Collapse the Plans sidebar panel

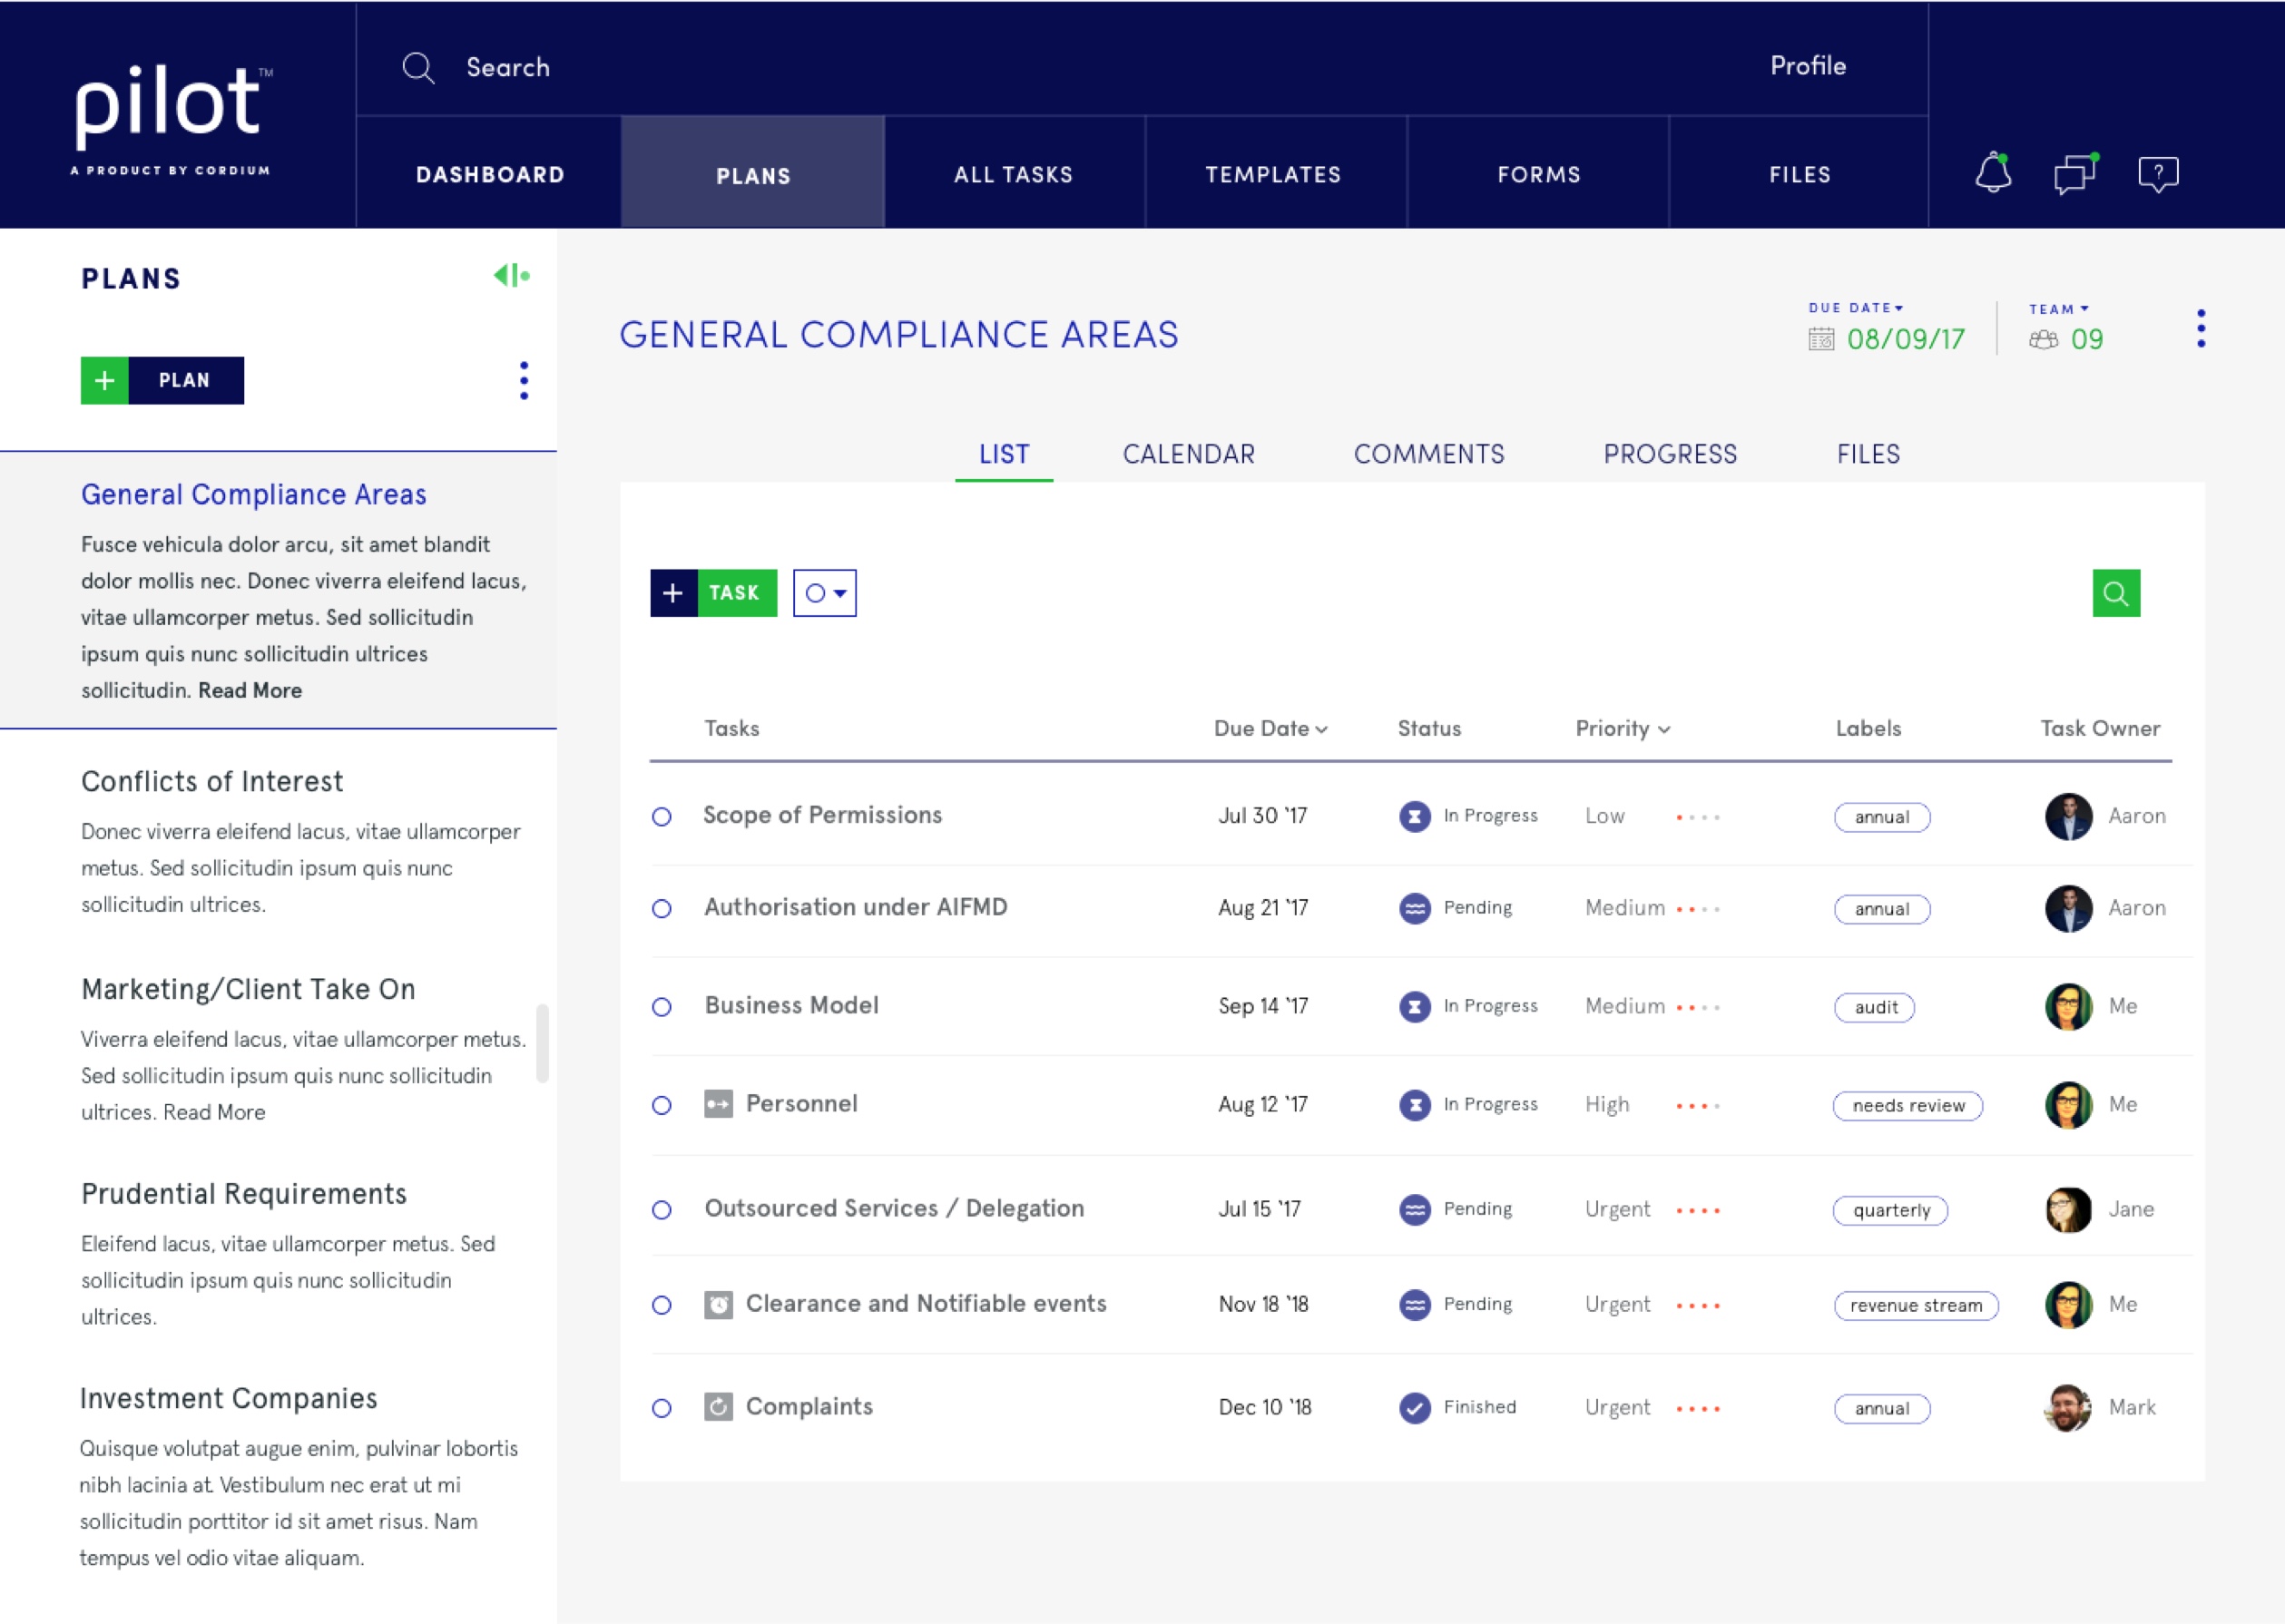tap(511, 275)
